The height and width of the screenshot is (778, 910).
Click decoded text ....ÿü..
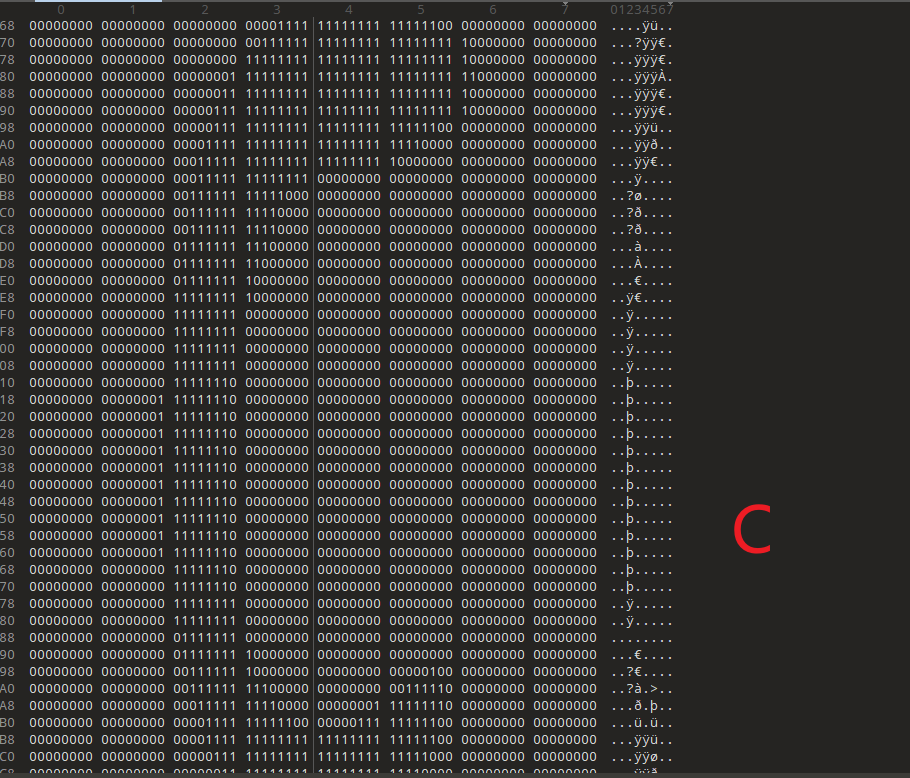coord(642,26)
